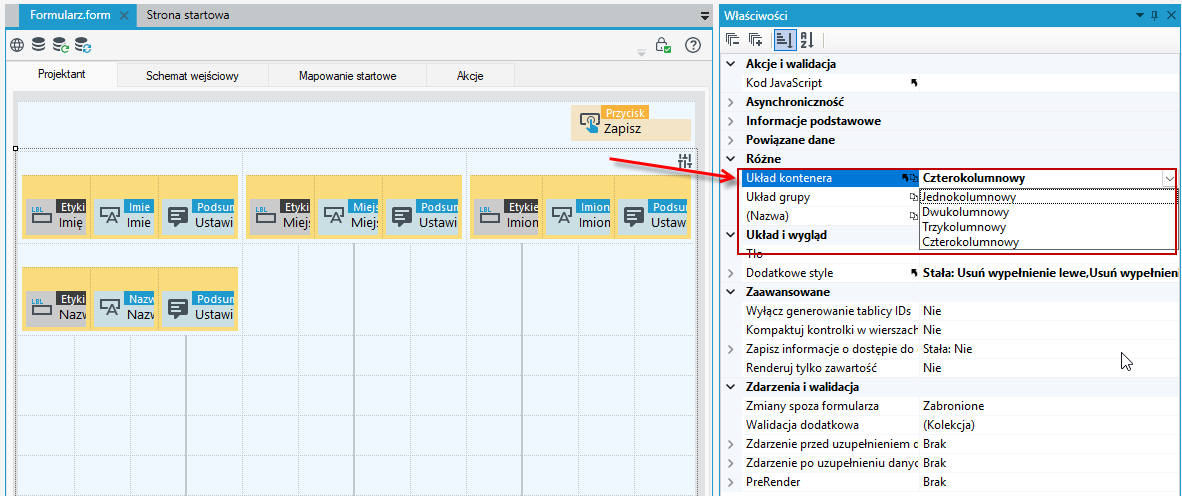Expand the Asynchroniczność category

(730, 102)
